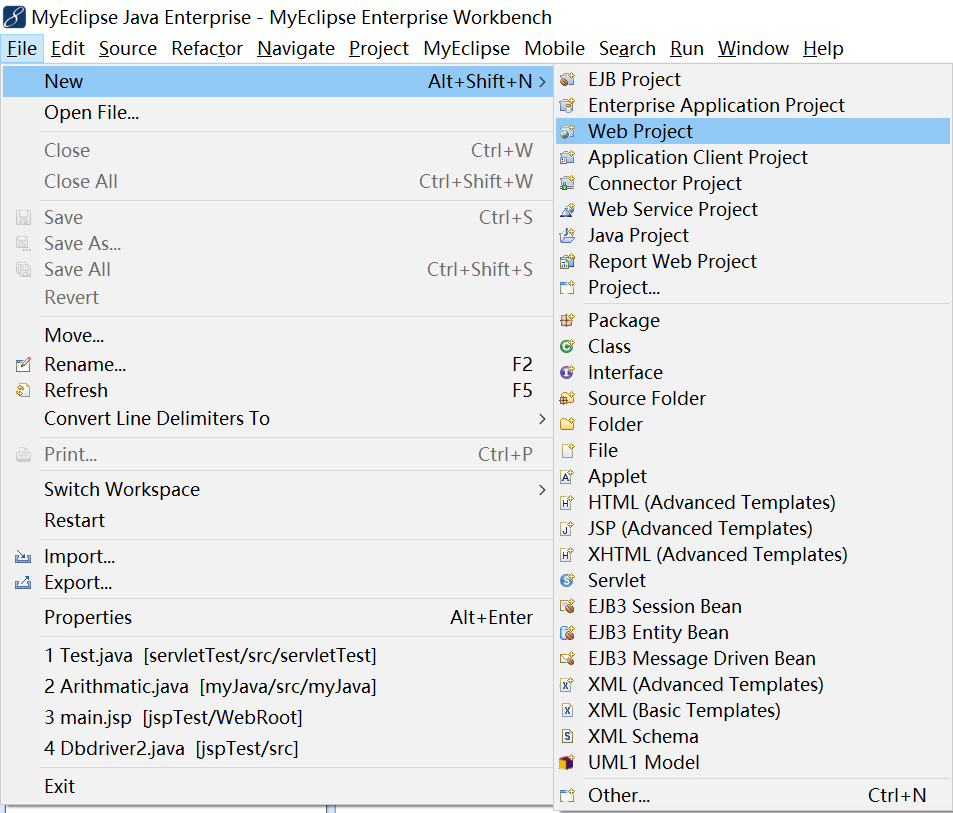
Task: Click the Report Web Project icon
Action: coord(567,261)
